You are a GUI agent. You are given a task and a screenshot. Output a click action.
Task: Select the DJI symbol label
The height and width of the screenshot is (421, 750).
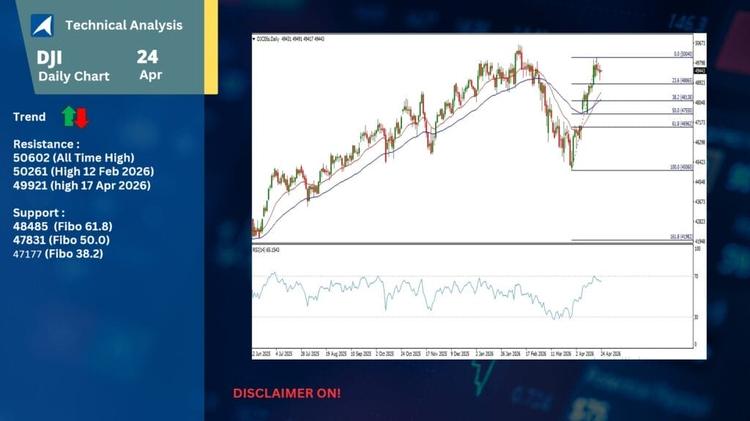click(50, 58)
